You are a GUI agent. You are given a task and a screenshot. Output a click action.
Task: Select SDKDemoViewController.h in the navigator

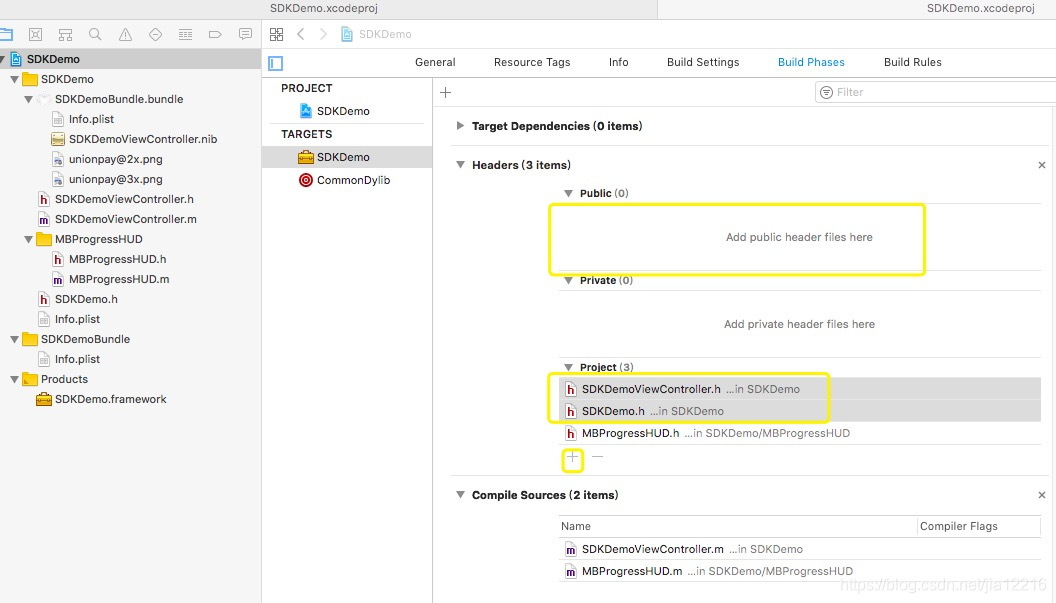click(x=124, y=199)
